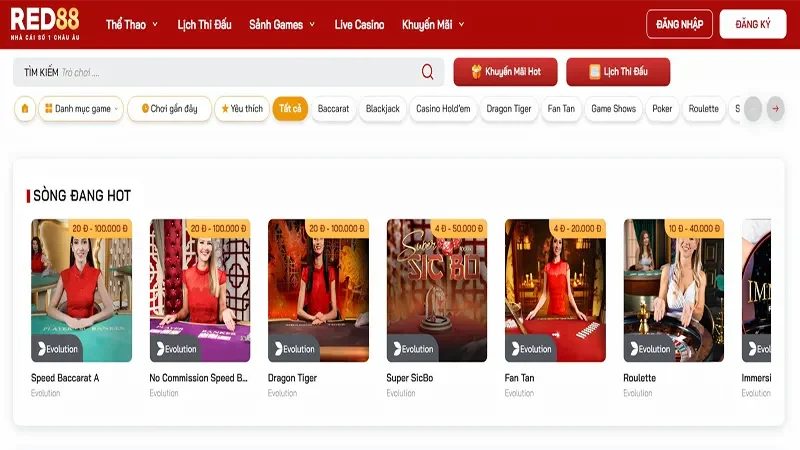800x450 pixels.
Task: Open the Immersive game thumbnail
Action: 756,290
